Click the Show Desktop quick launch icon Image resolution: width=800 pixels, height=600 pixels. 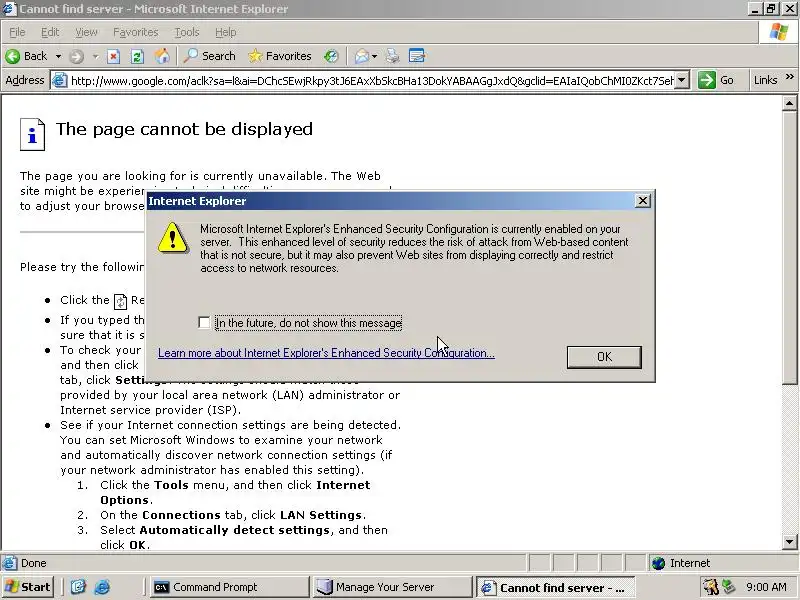tap(78, 587)
